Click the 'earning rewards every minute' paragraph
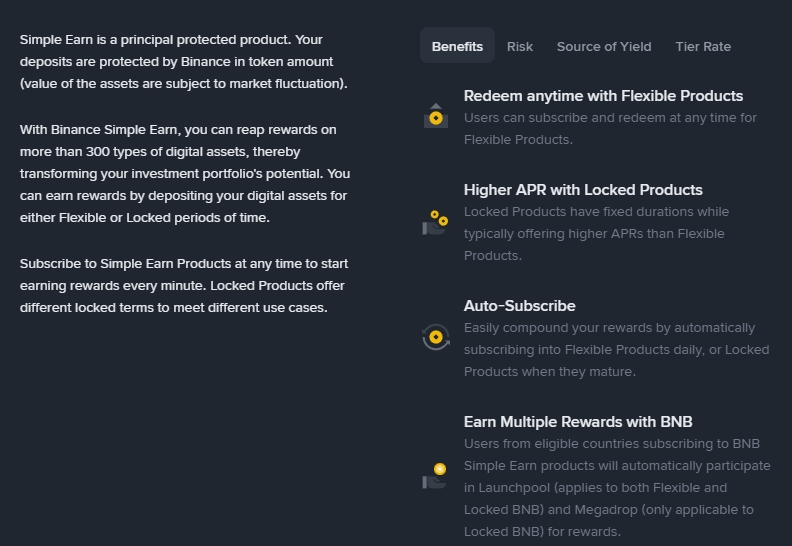 coord(184,286)
